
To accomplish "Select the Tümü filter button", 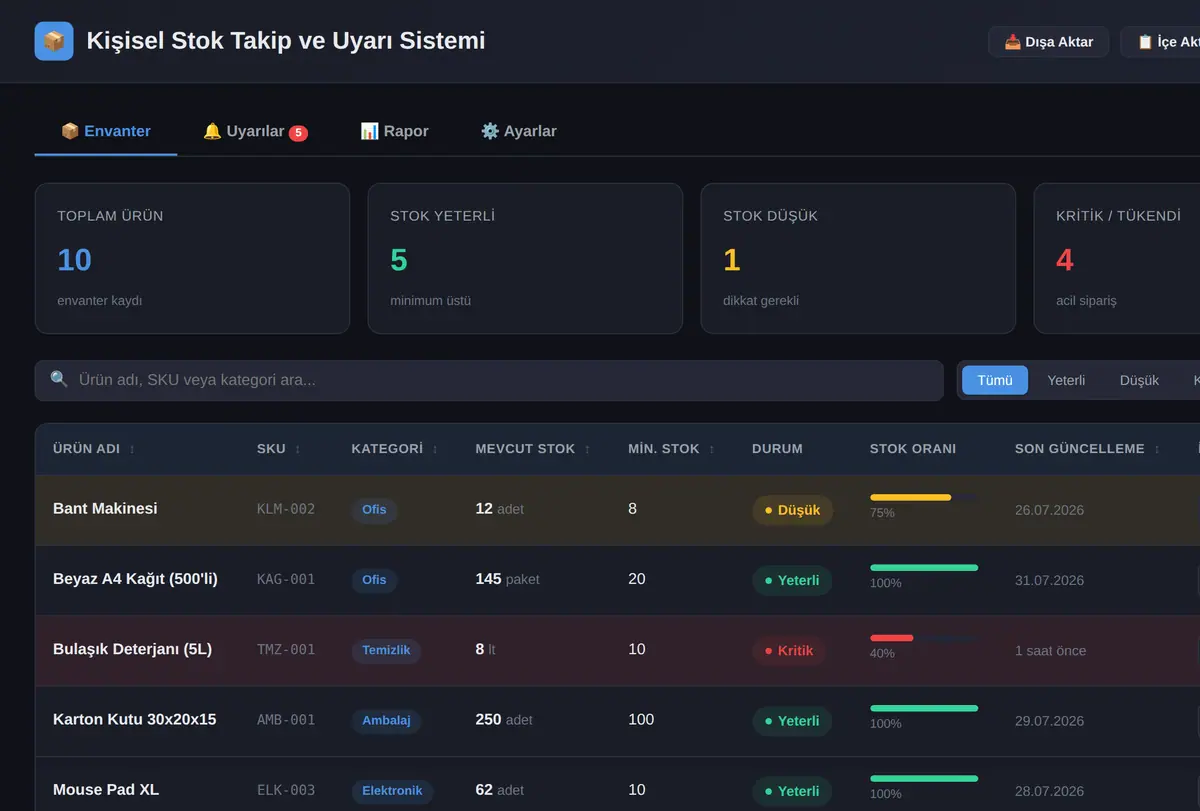I will (995, 380).
